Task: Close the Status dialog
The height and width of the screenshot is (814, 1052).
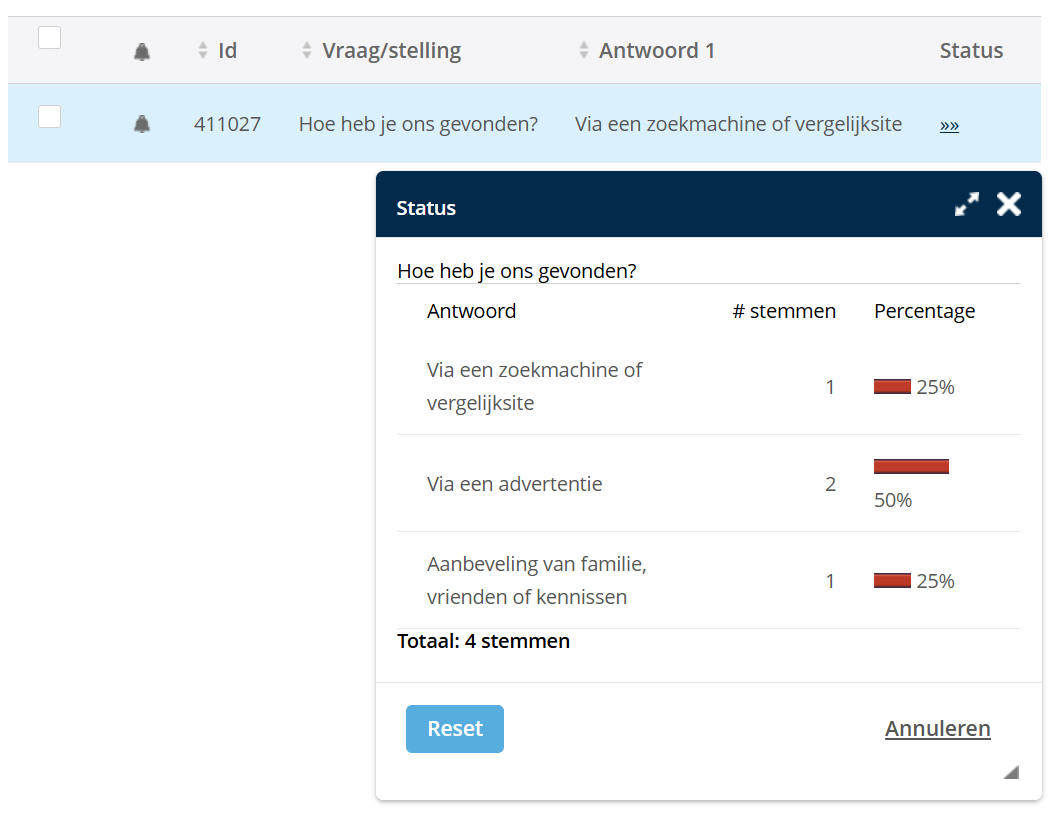Action: pyautogui.click(x=1008, y=204)
